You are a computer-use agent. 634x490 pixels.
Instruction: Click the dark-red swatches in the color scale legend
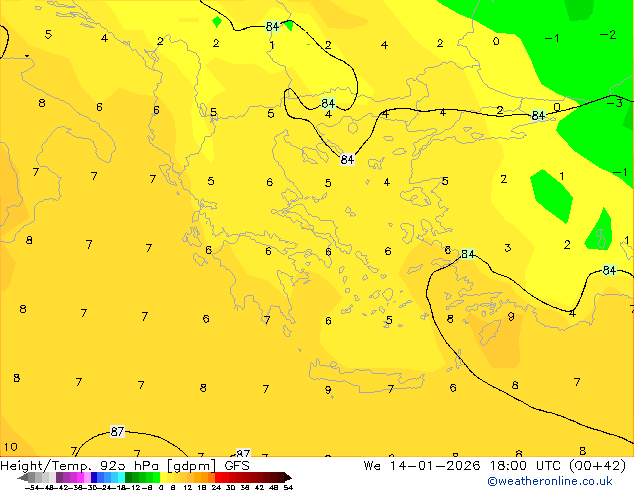[x=249, y=478]
